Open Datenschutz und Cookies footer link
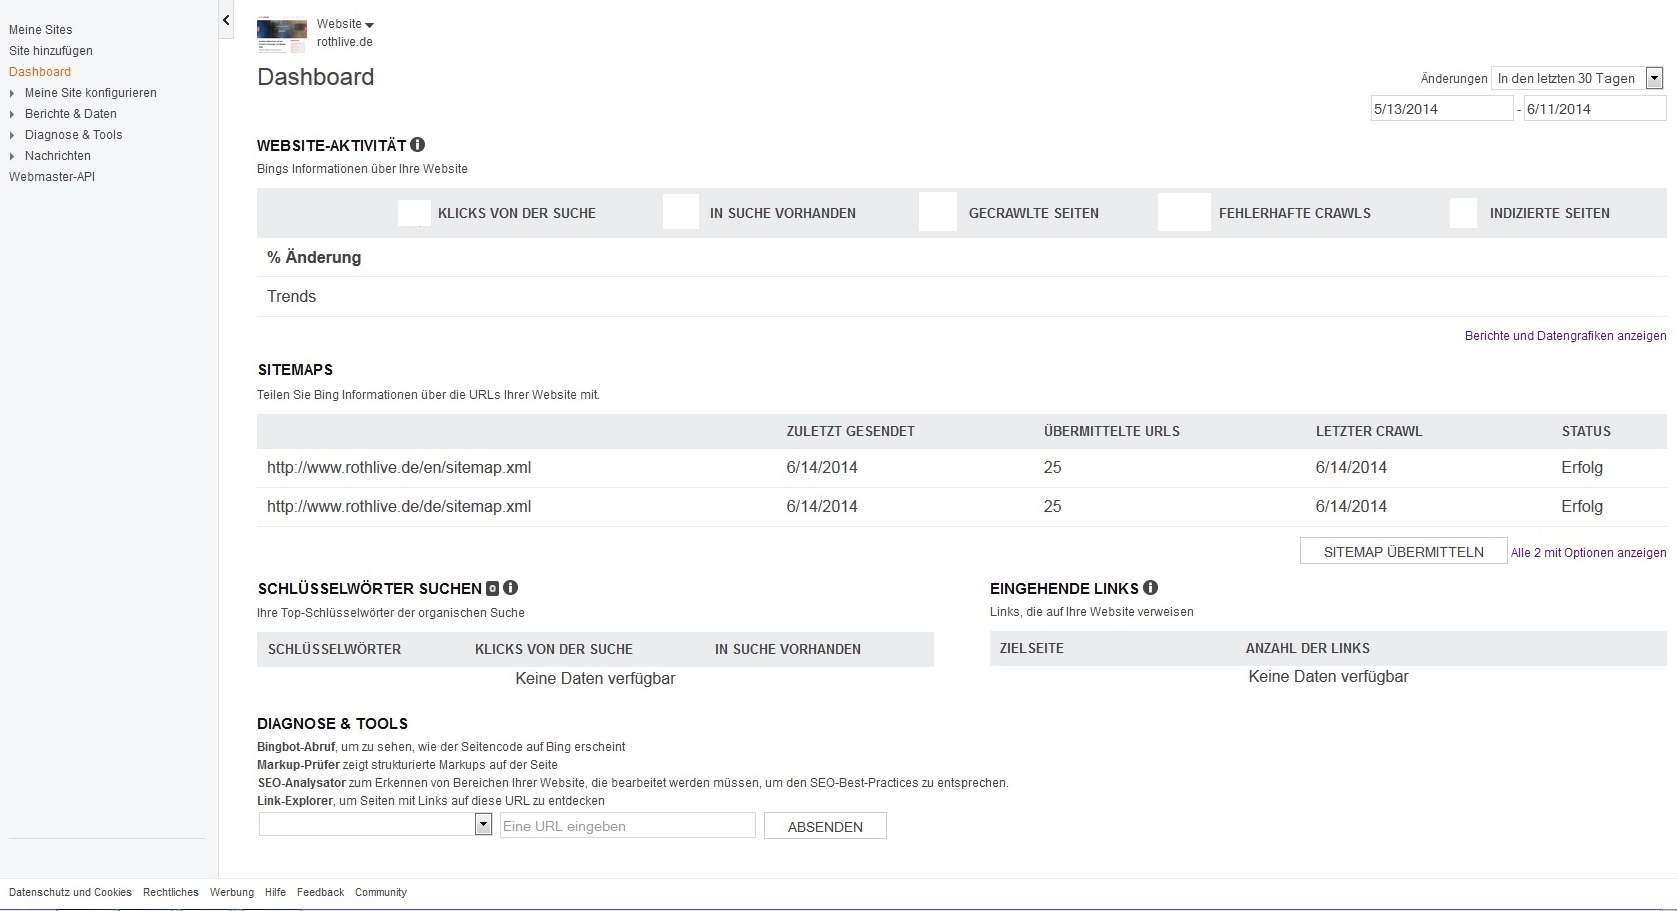The image size is (1677, 911). (70, 892)
